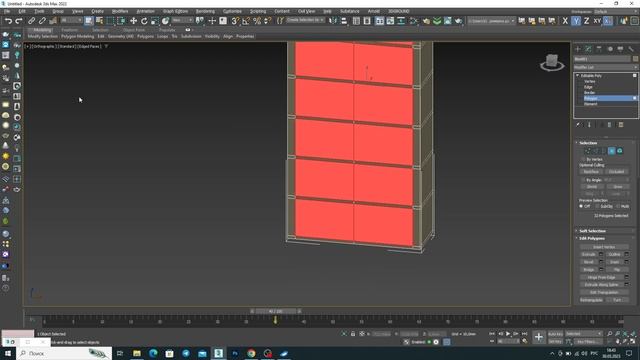Constrain to the X axis
The width and height of the screenshot is (640, 360).
[565, 21]
